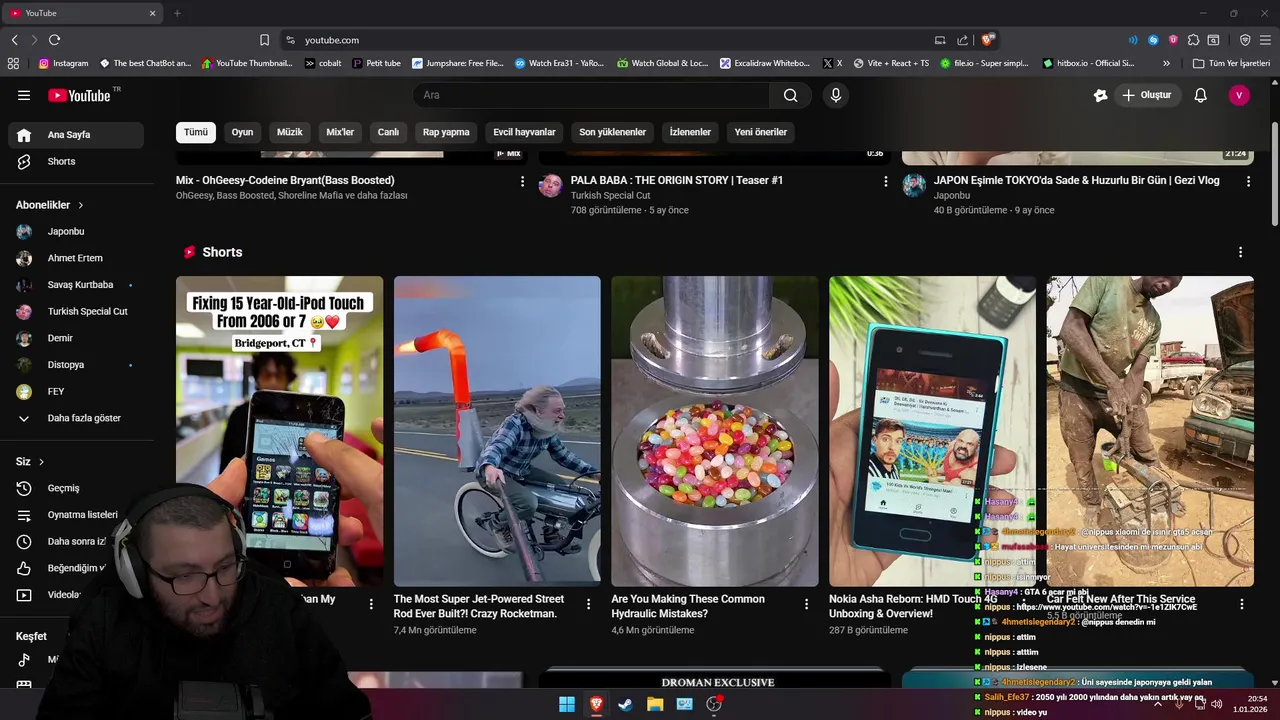Open the YouTube hamburger guide menu
The width and height of the screenshot is (1280, 720).
click(24, 95)
